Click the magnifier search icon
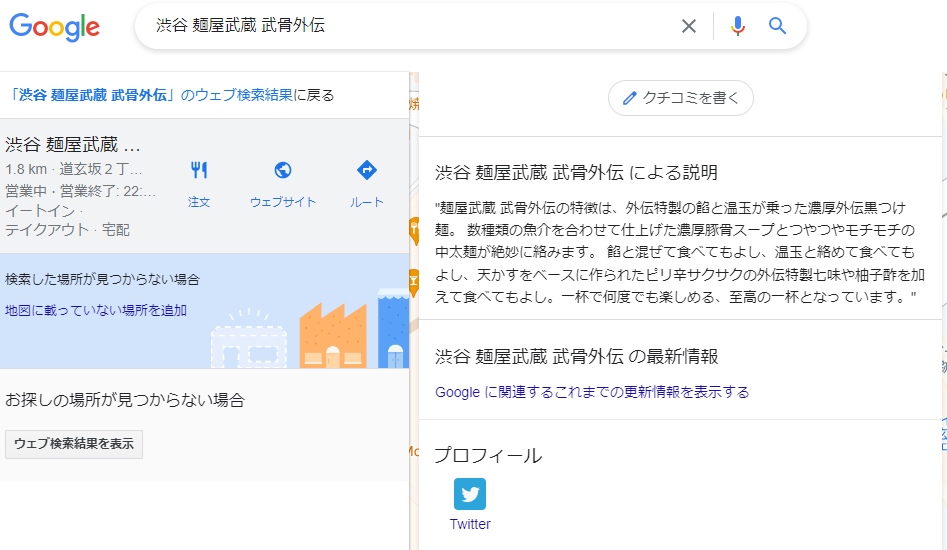 (x=777, y=26)
